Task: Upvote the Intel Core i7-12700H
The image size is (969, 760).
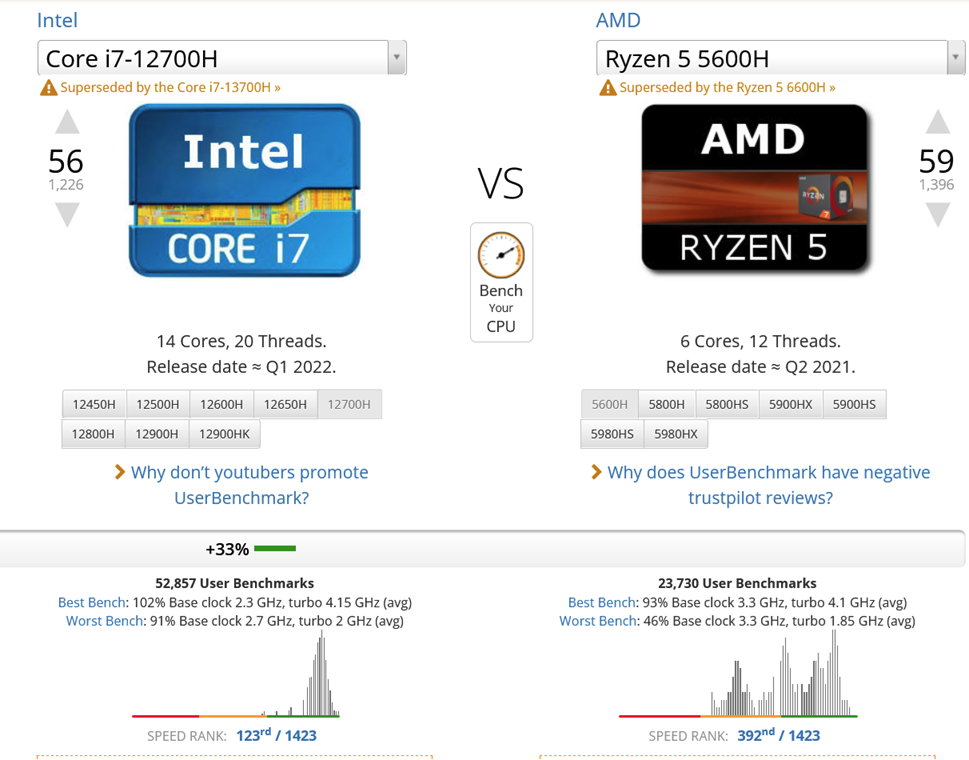Action: click(67, 123)
